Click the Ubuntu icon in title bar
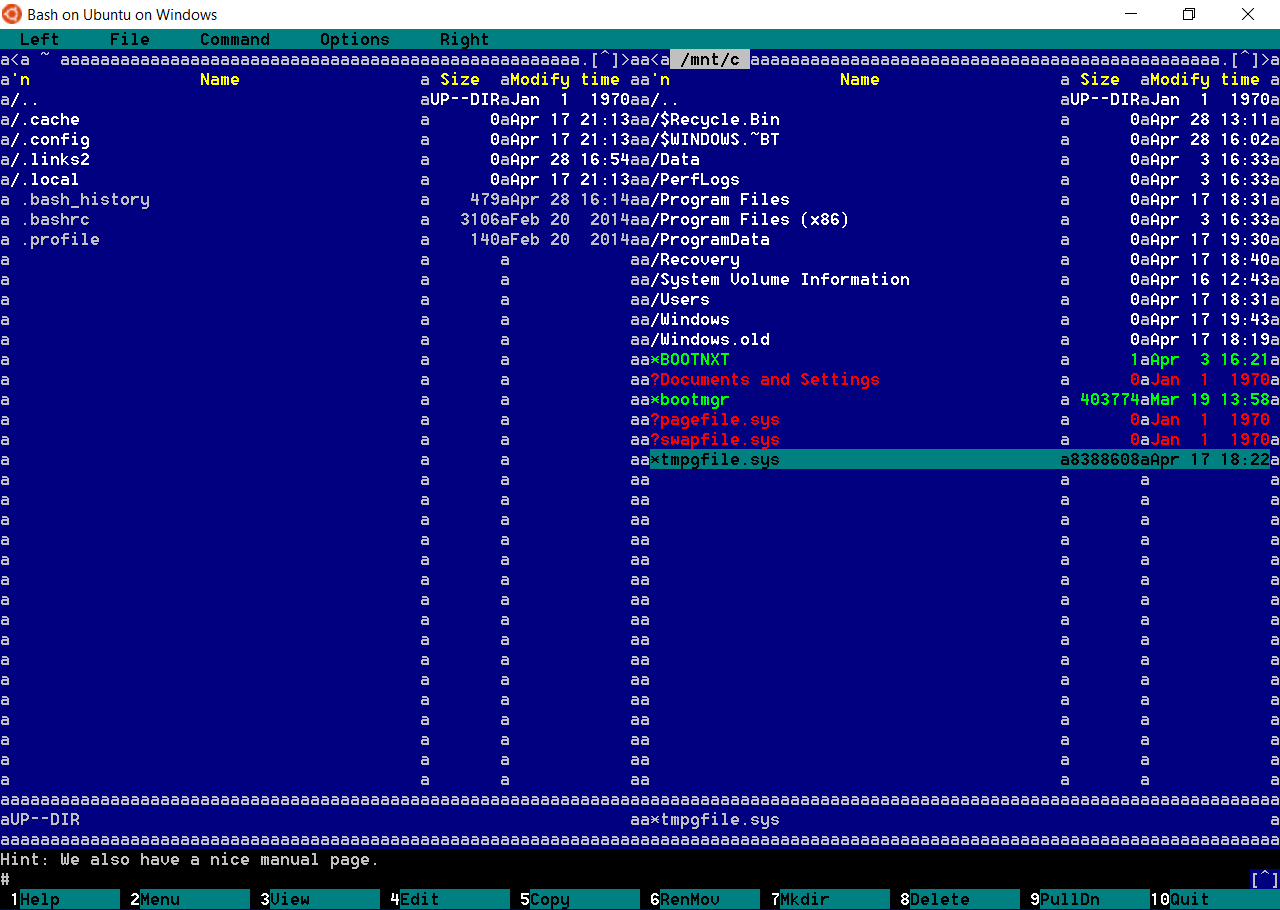 click(13, 14)
